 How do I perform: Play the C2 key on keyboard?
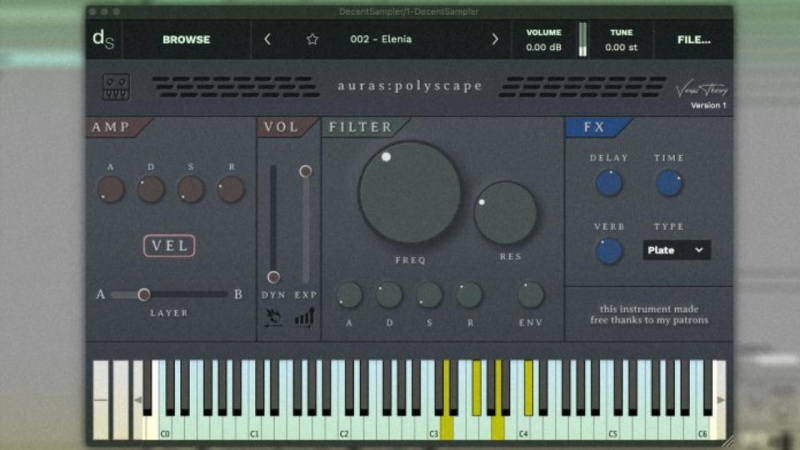[345, 427]
